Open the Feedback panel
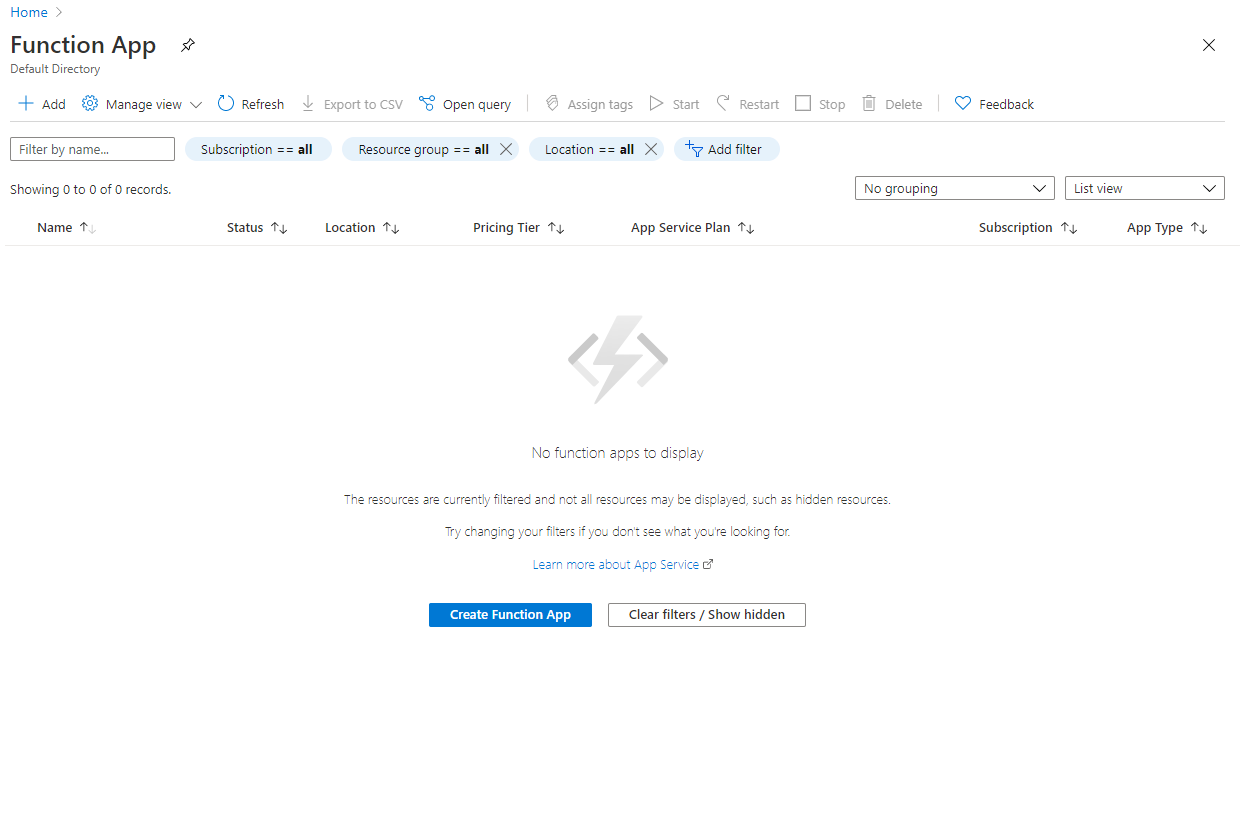 [x=994, y=104]
